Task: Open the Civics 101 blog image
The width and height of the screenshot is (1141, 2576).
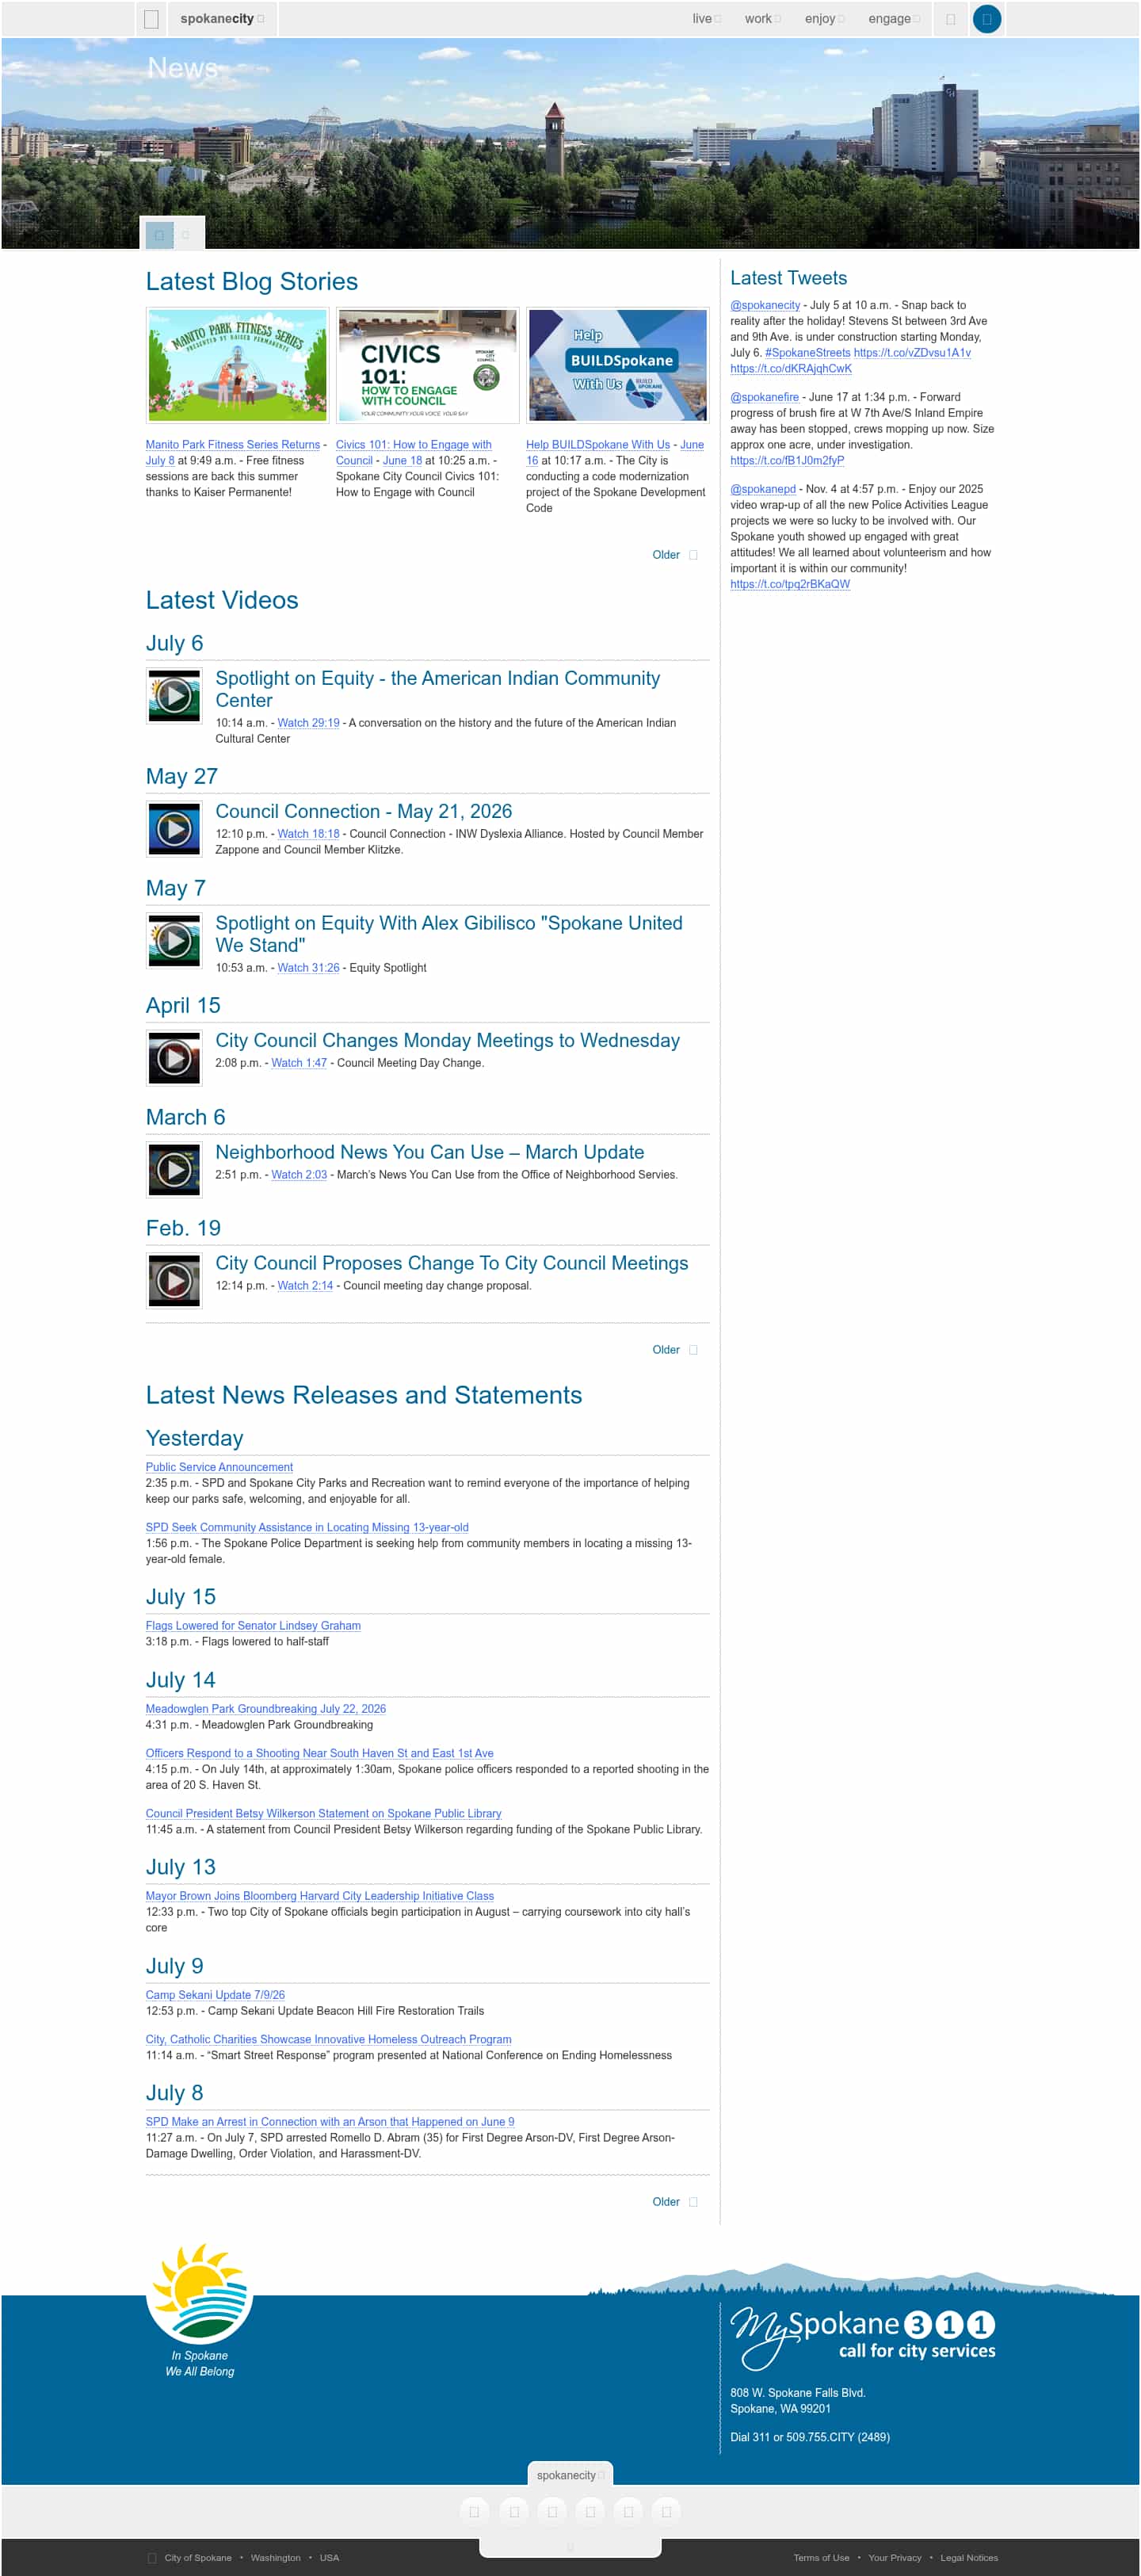Action: [427, 365]
